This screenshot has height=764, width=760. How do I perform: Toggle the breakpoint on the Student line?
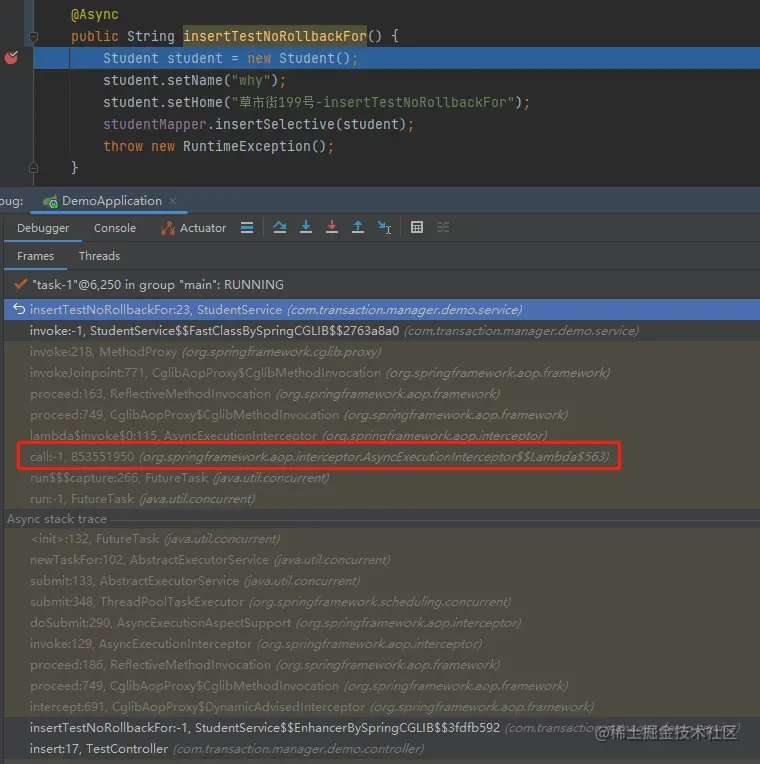tap(11, 58)
